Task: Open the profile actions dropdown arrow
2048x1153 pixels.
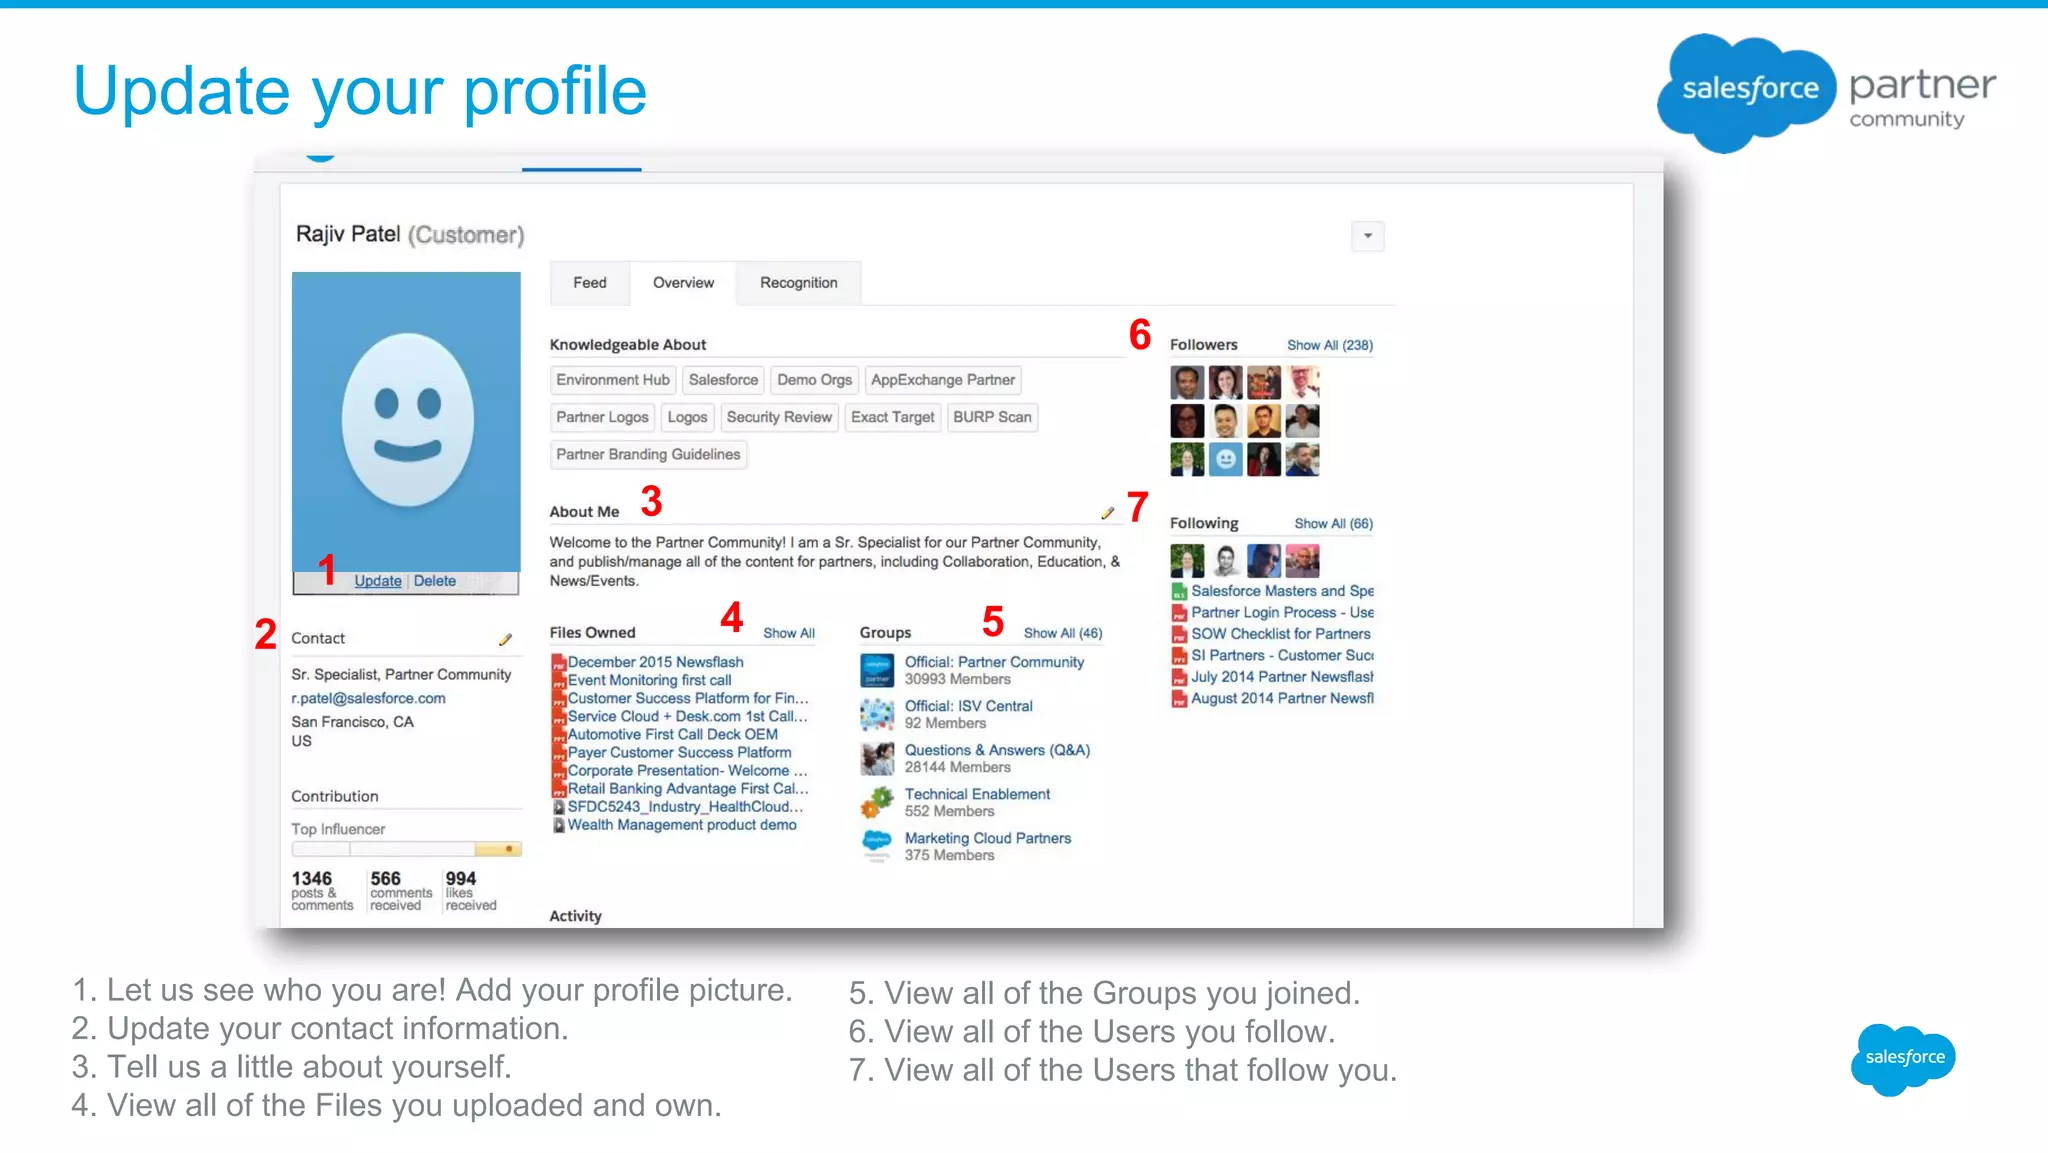Action: [1367, 236]
